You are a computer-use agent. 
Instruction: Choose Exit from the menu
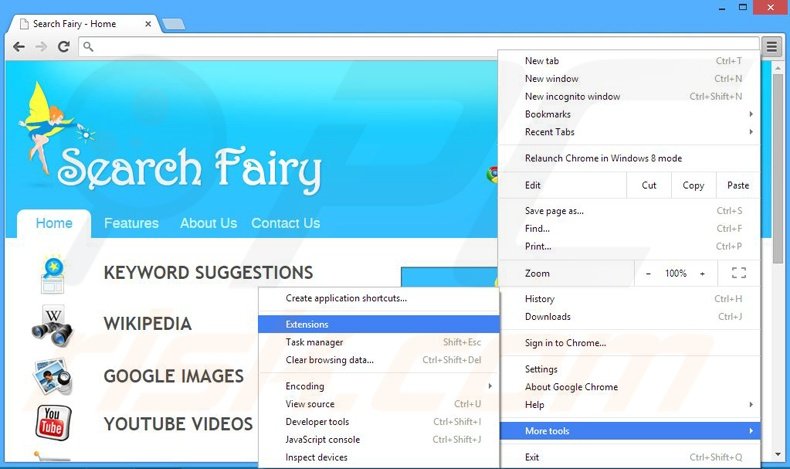coord(629,457)
